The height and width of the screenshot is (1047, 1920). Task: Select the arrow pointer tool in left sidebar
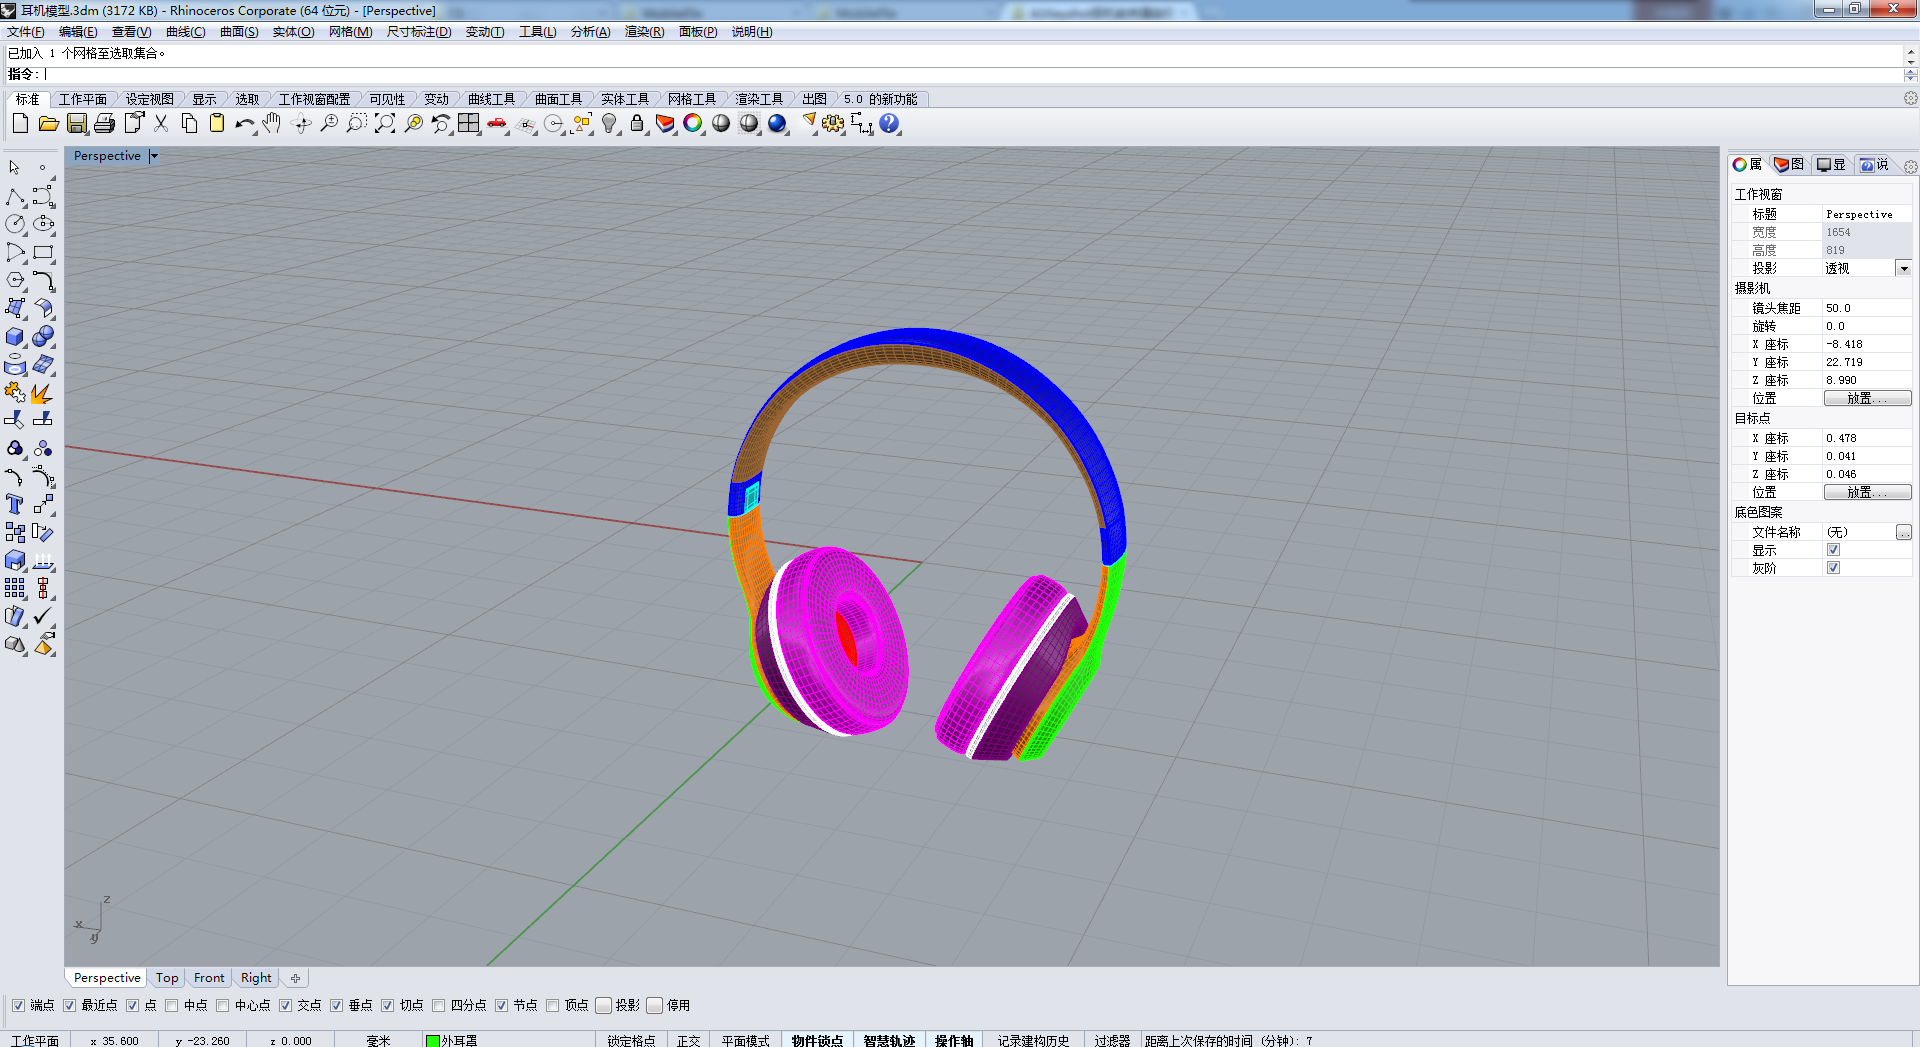pyautogui.click(x=15, y=168)
